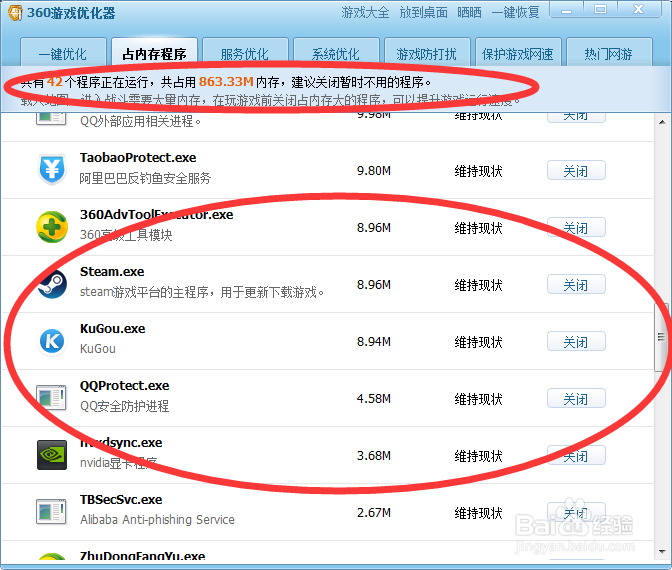Click the ZhuDongFangYu.exe process name
The width and height of the screenshot is (672, 570).
coord(142,556)
